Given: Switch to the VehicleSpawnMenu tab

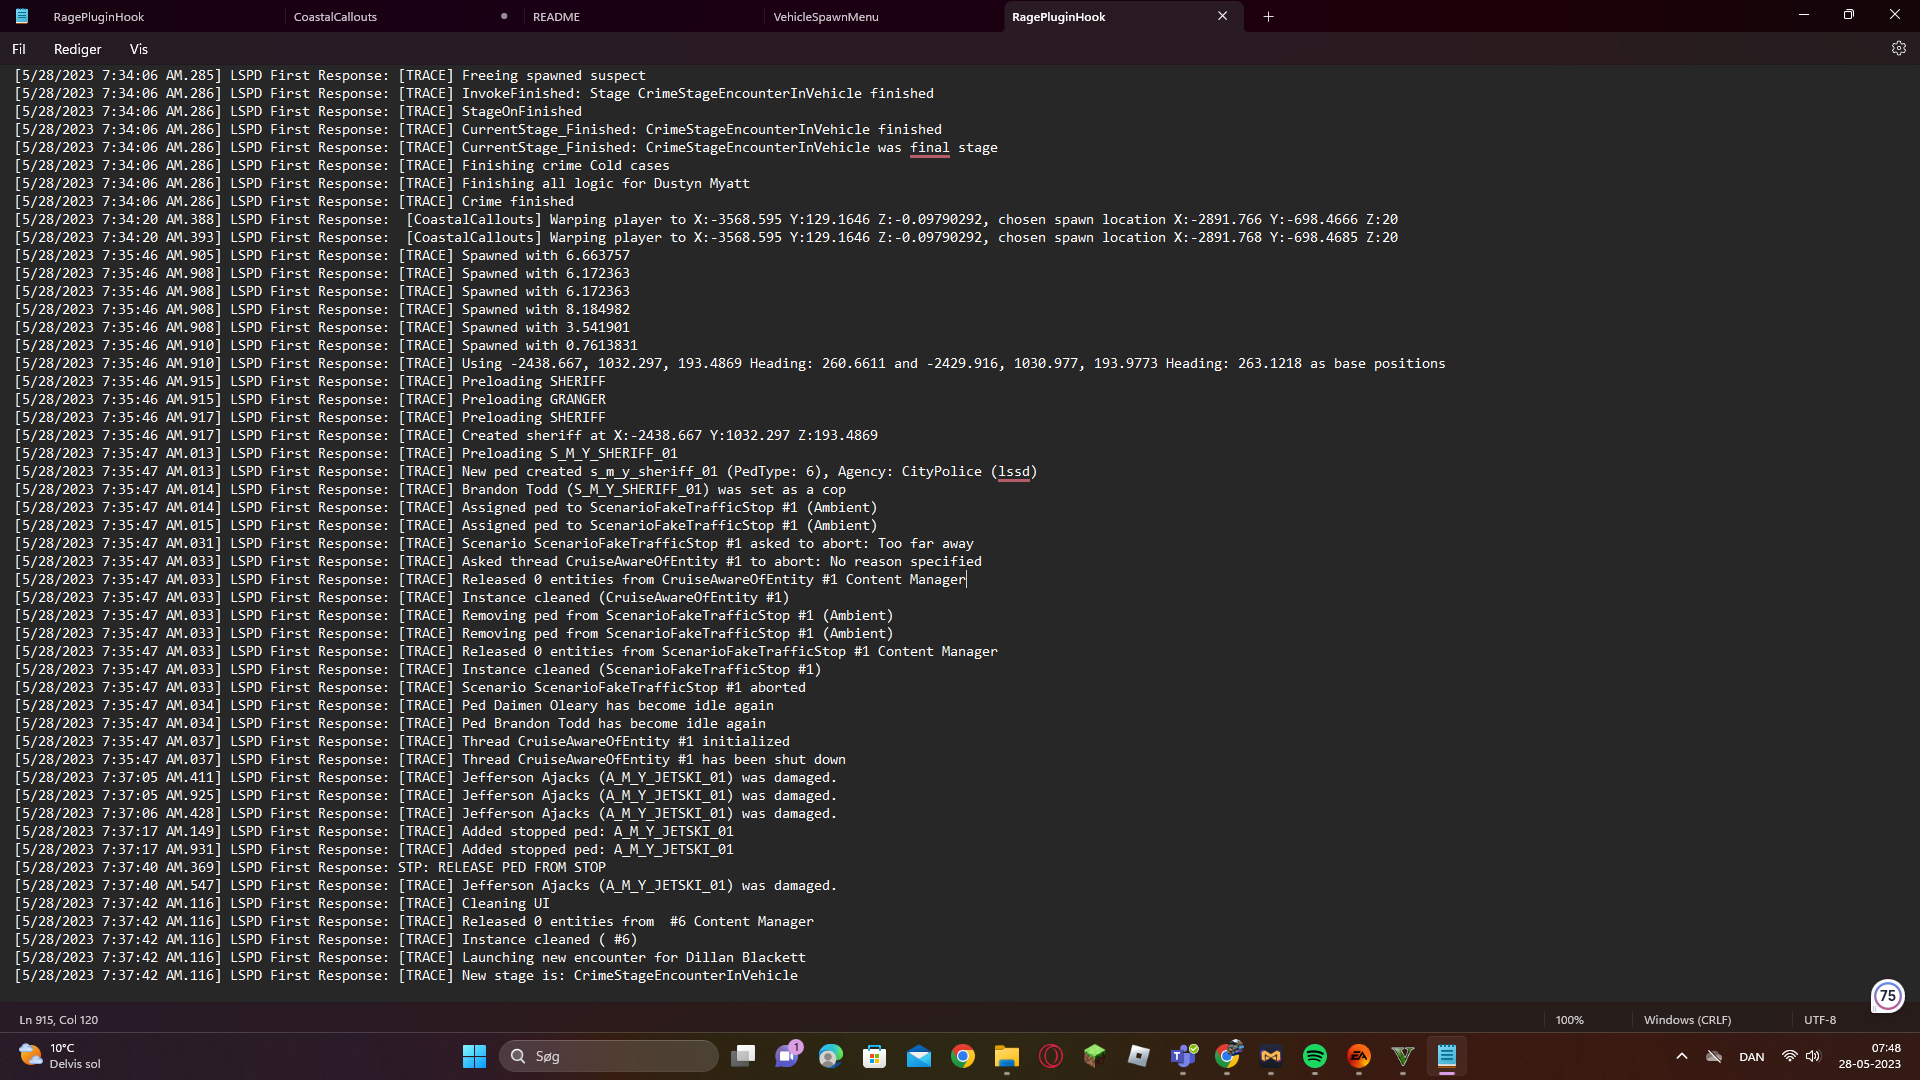Looking at the screenshot, I should 826,17.
